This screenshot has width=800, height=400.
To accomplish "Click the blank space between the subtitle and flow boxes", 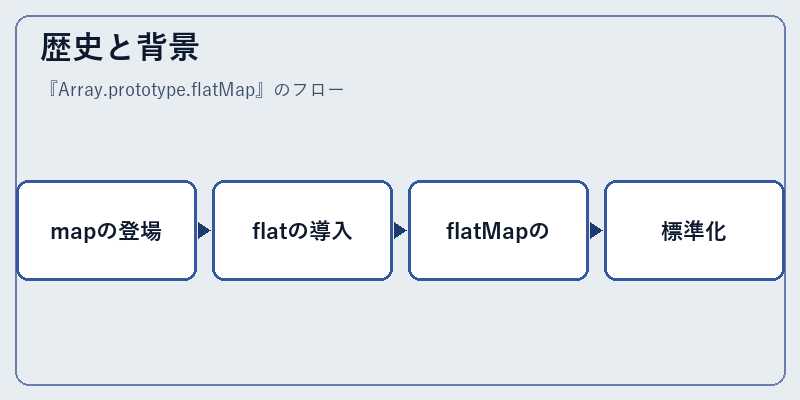I will point(401,140).
